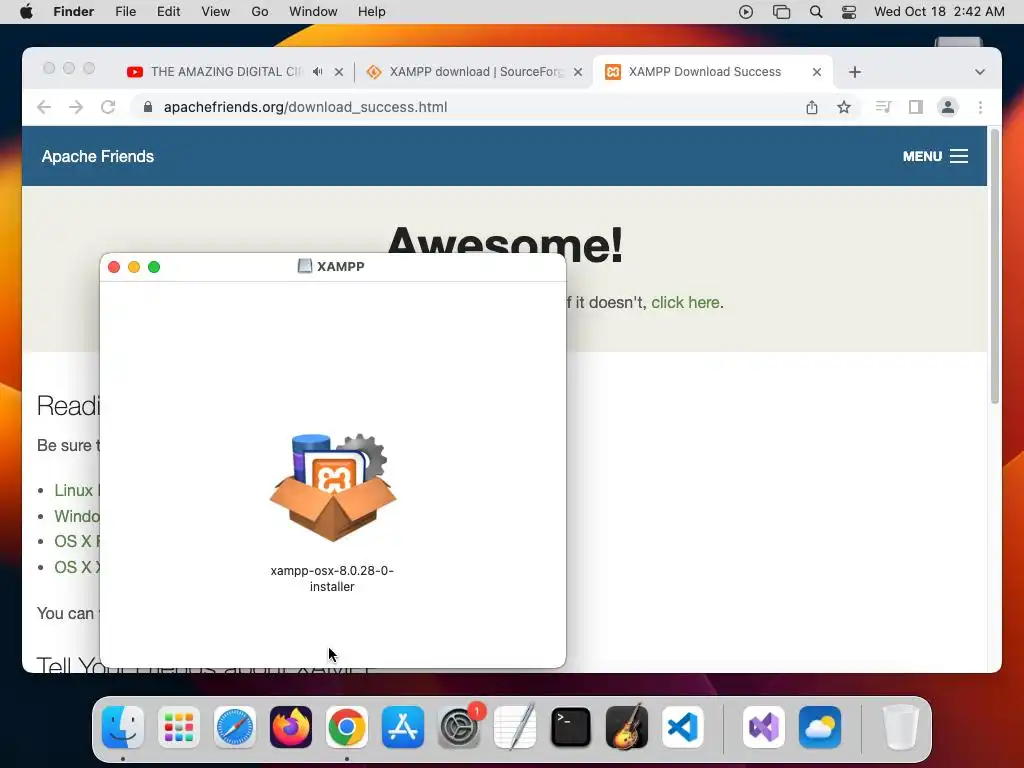Viewport: 1024px width, 768px height.
Task: Click the xampp-osx-8.0.28-0-installer file name label
Action: point(332,579)
